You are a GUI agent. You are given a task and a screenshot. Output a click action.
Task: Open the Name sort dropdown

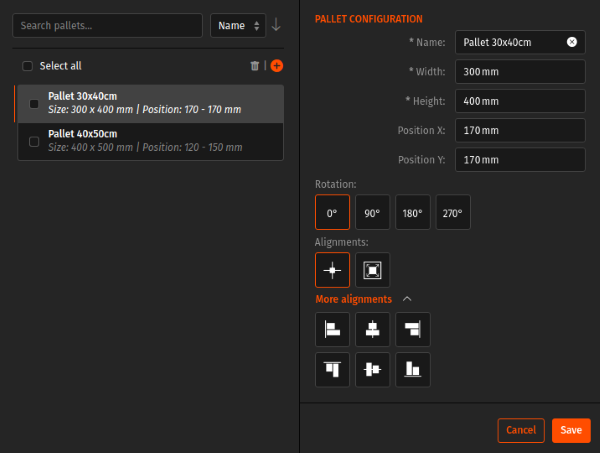pyautogui.click(x=238, y=26)
